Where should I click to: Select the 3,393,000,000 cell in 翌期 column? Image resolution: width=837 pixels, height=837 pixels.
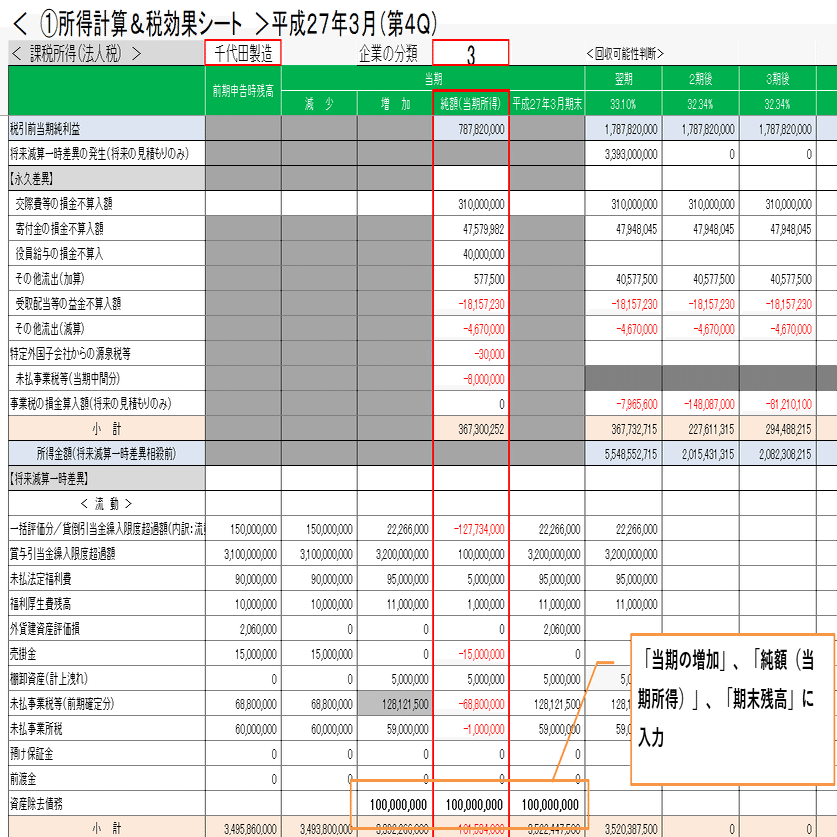click(623, 154)
